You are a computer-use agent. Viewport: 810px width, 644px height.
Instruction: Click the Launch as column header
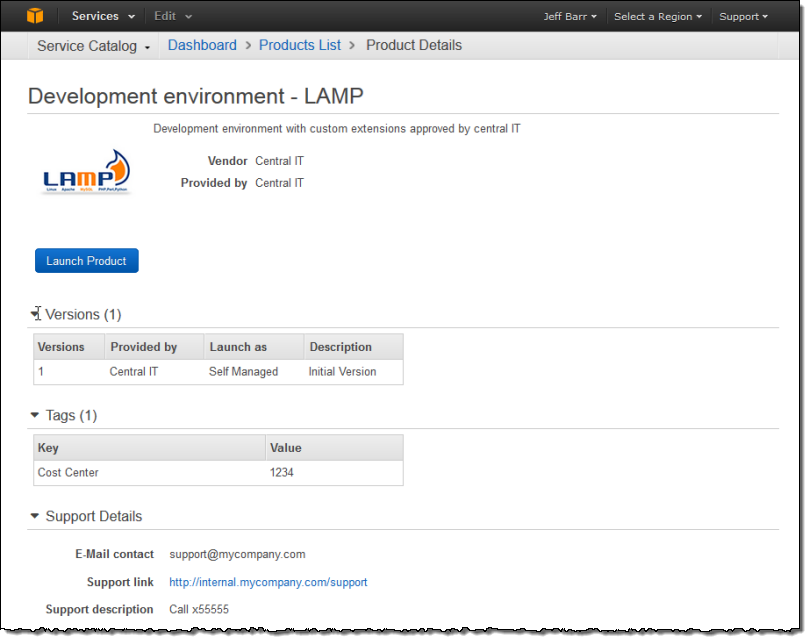pos(238,347)
